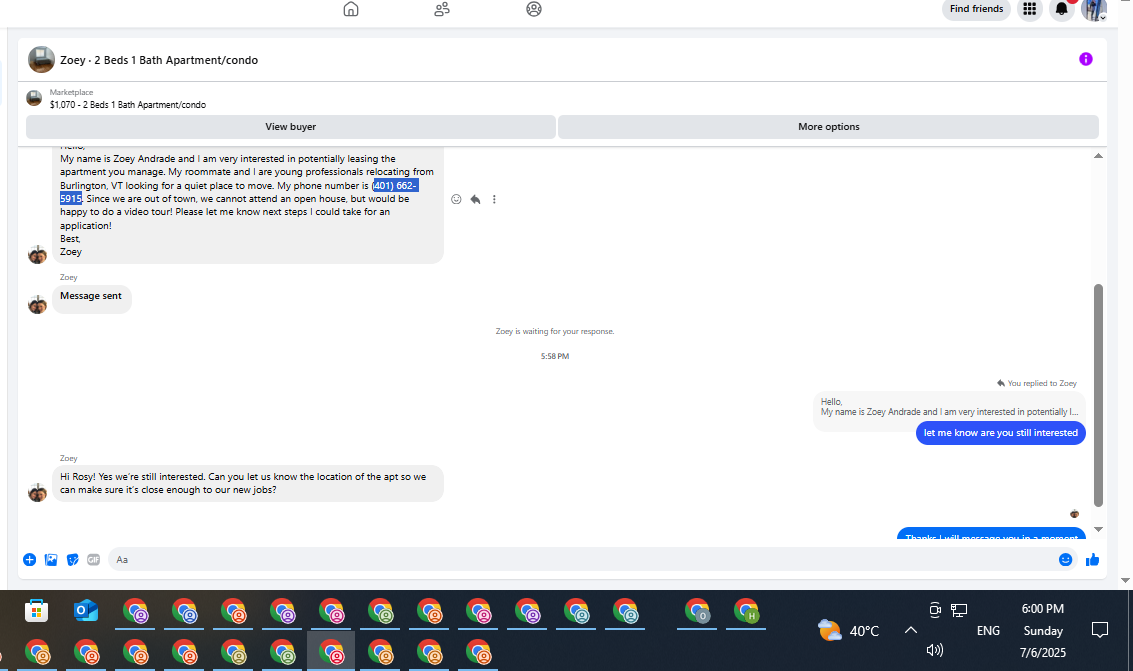Open Windows notification center icon

click(1099, 631)
